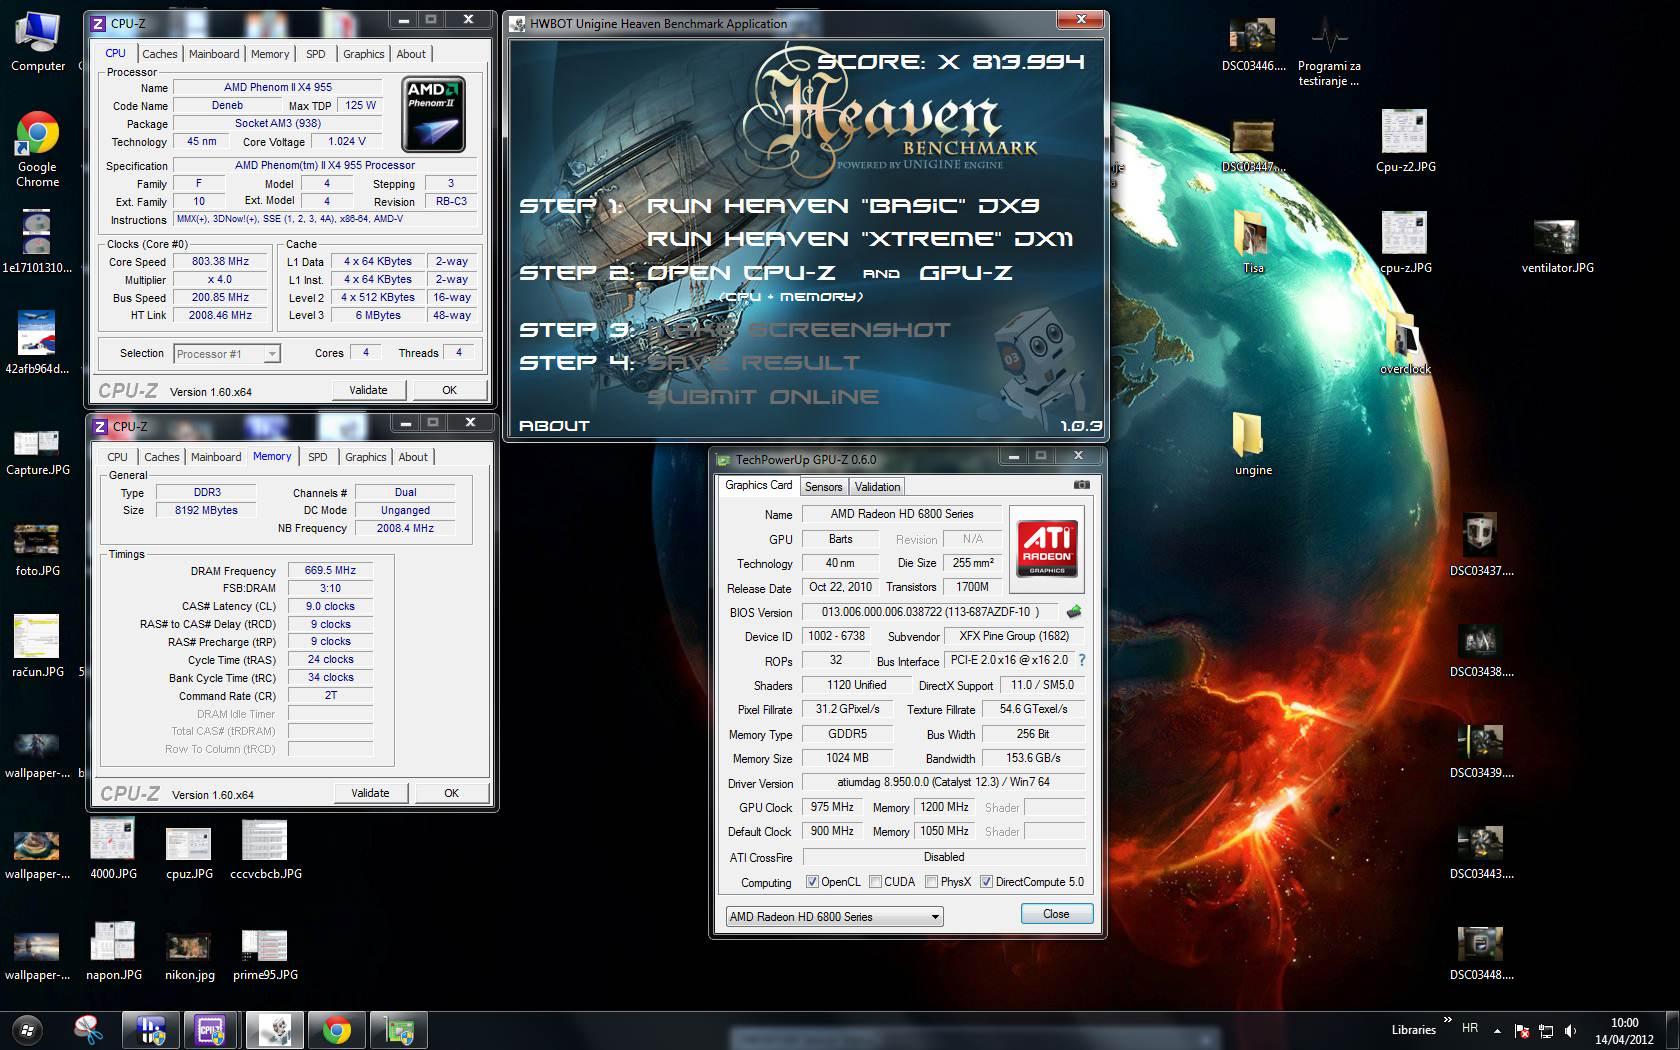The image size is (1680, 1050).
Task: Open Programi za testiranje shortcut
Action: coord(1329,50)
